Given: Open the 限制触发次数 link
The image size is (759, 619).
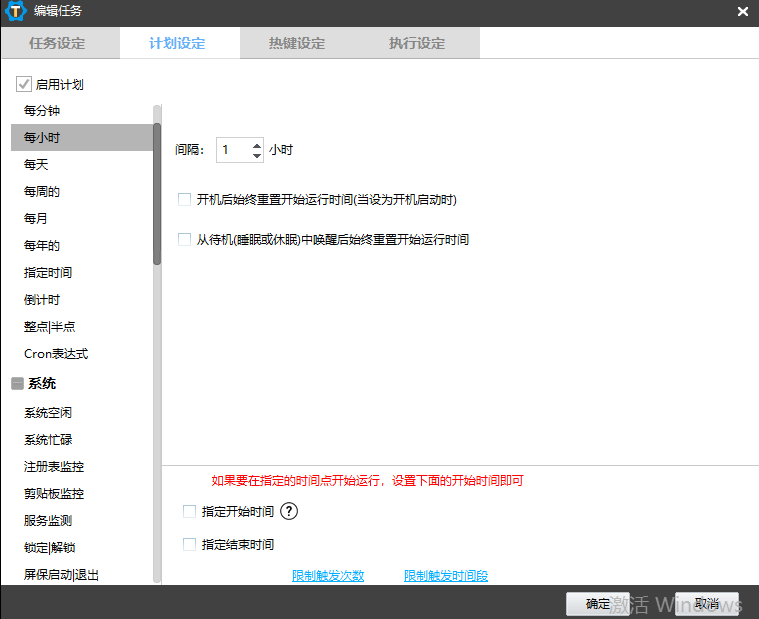Looking at the screenshot, I should (x=328, y=576).
